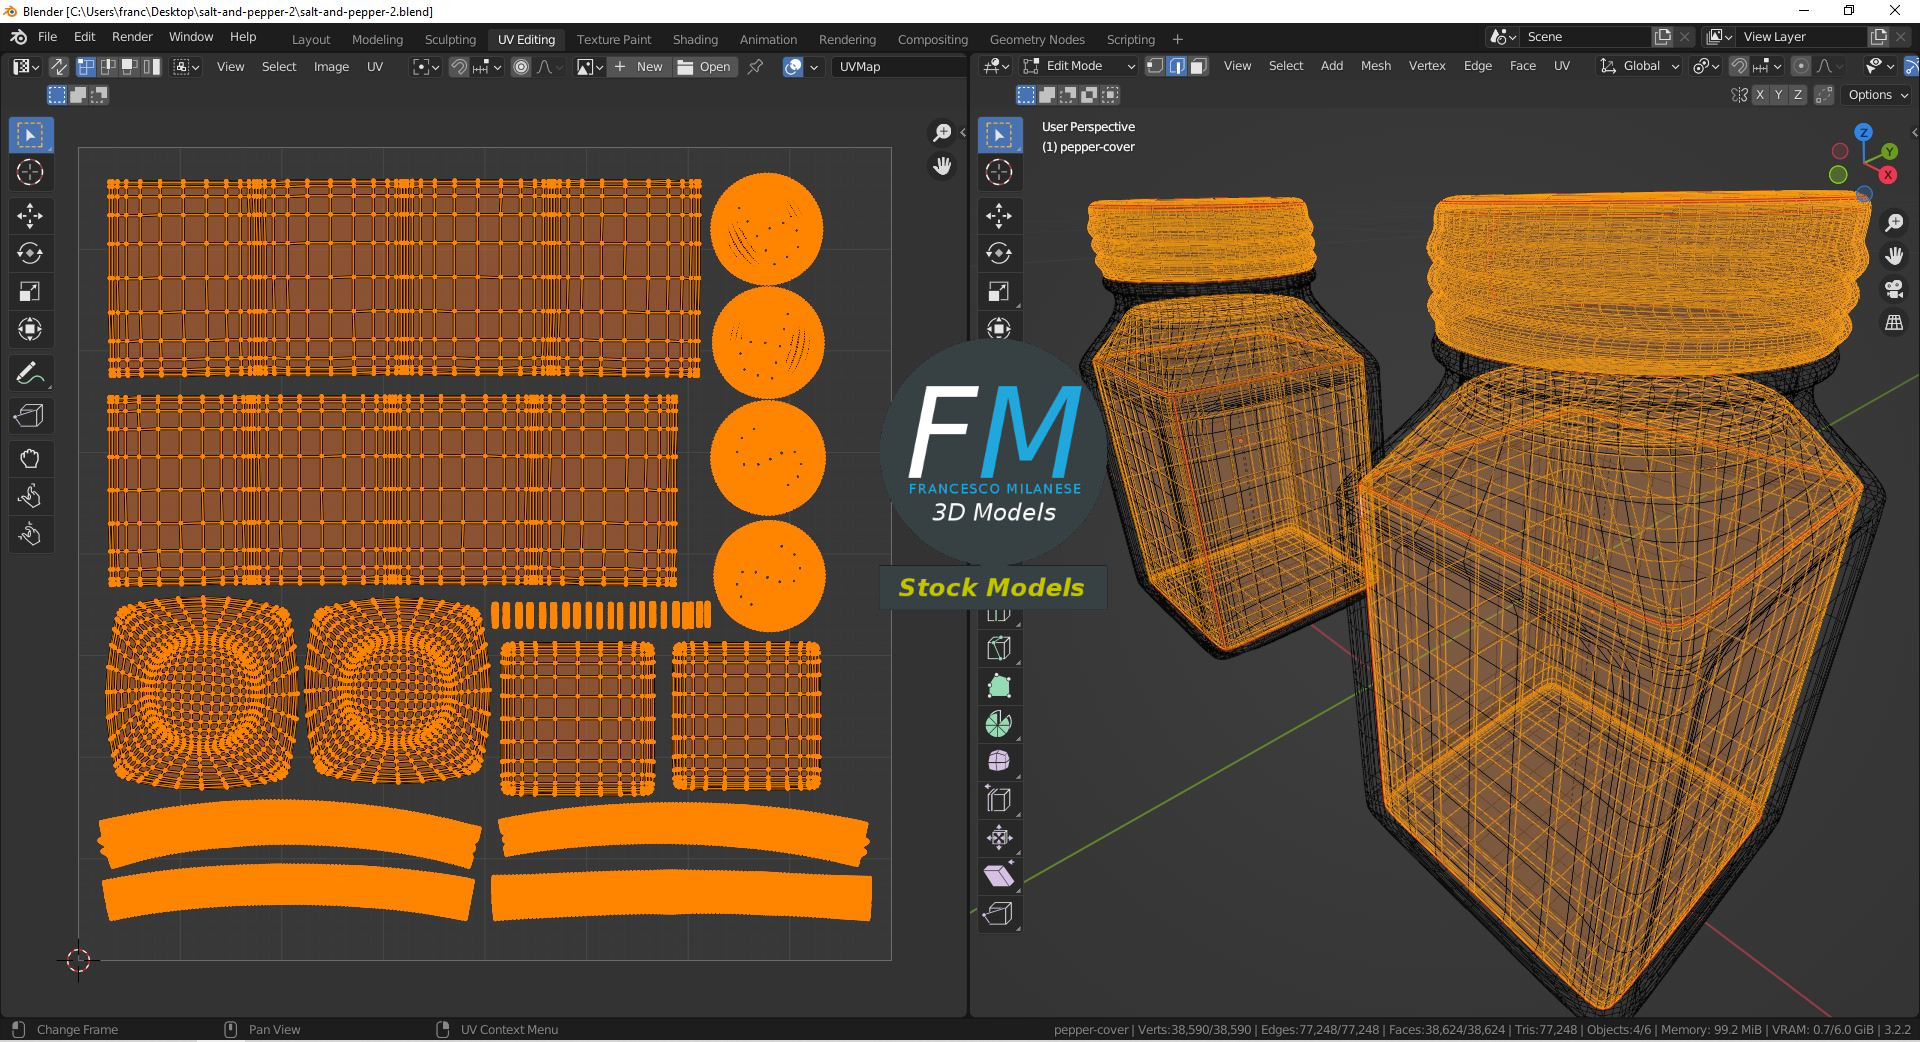The height and width of the screenshot is (1042, 1920).
Task: Select the Smooth vertices tool in the 3D viewport
Action: 999,762
